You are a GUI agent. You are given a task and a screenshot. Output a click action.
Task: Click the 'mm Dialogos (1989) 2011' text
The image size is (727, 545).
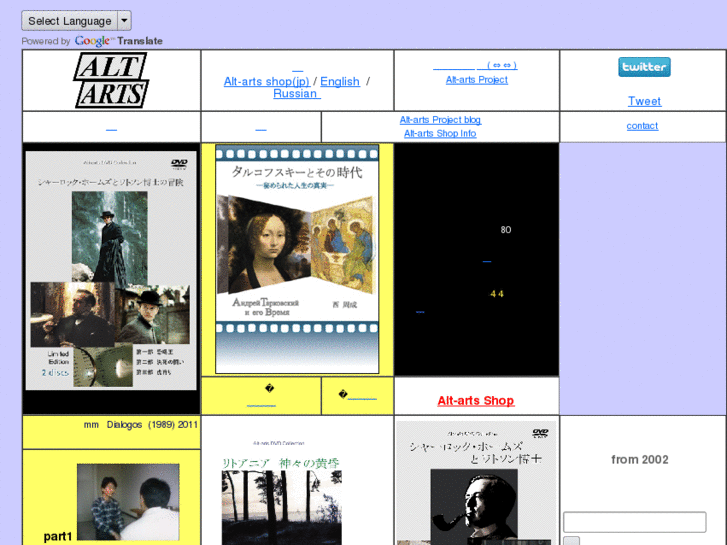pyautogui.click(x=141, y=425)
